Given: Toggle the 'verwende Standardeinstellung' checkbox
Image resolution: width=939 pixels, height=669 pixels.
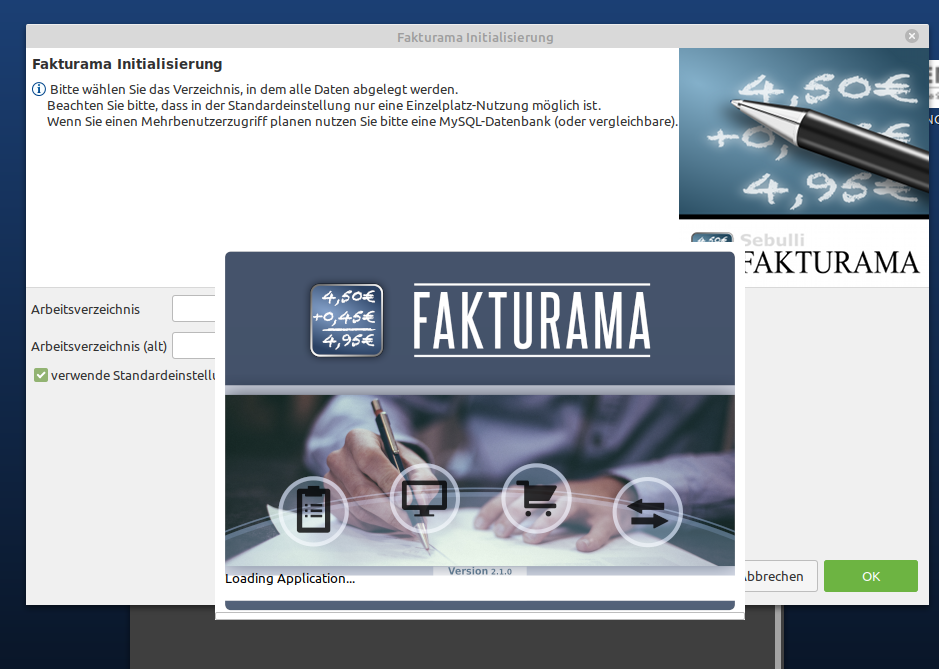Looking at the screenshot, I should click(41, 376).
